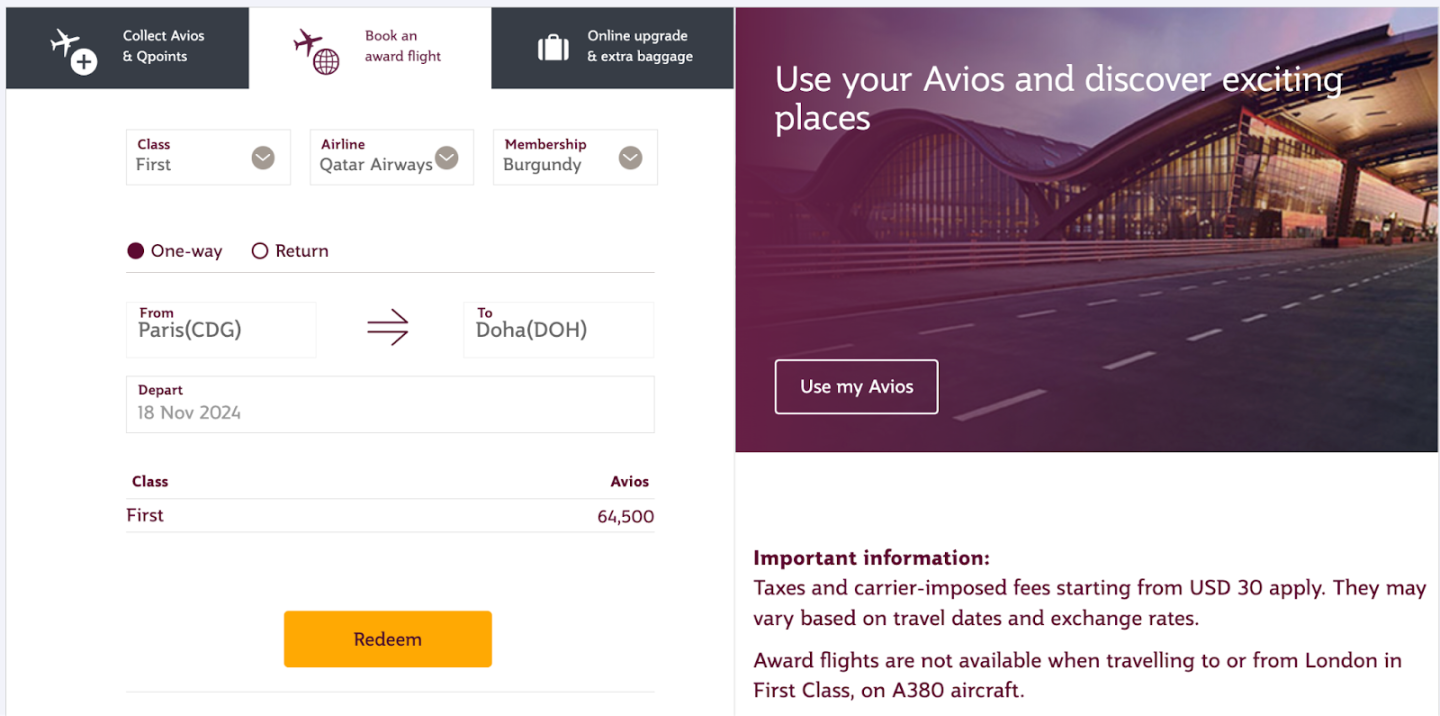Expand the Class dropdown showing First
Image resolution: width=1440 pixels, height=716 pixels.
tap(262, 158)
